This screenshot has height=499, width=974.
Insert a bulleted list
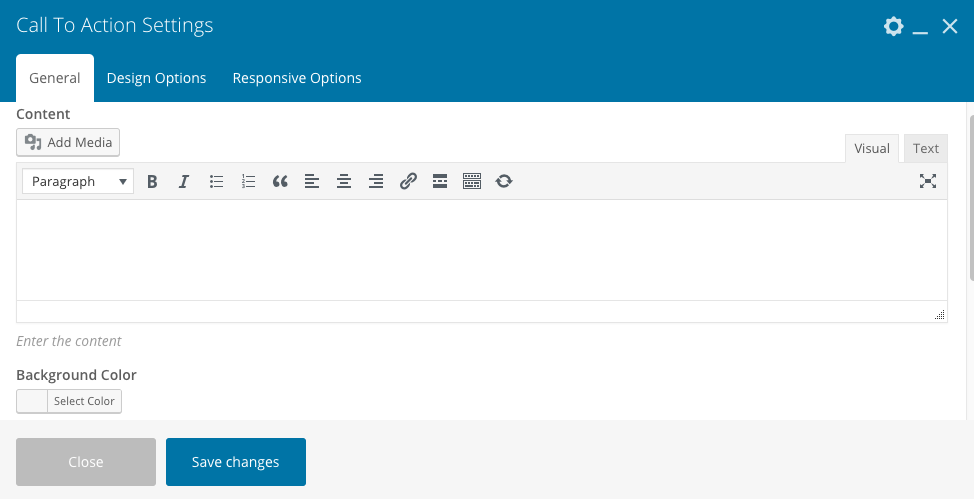(216, 181)
